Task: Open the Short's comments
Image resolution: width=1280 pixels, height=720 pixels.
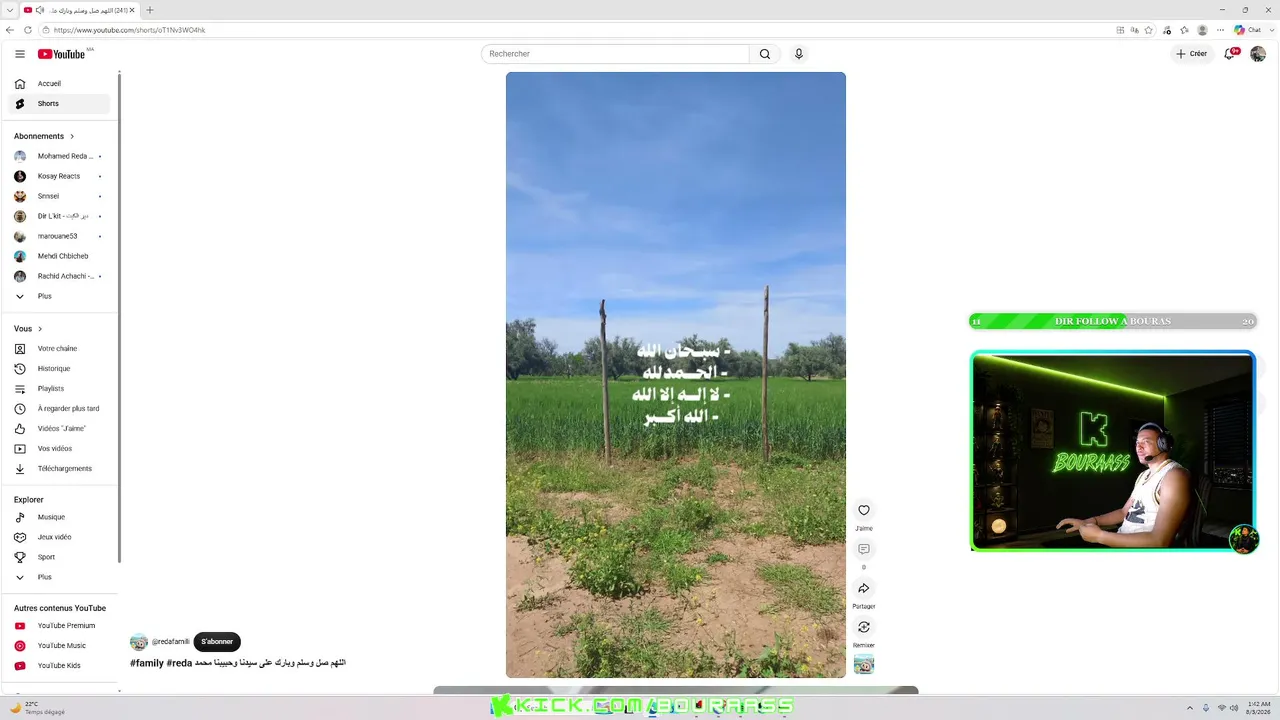Action: point(864,549)
